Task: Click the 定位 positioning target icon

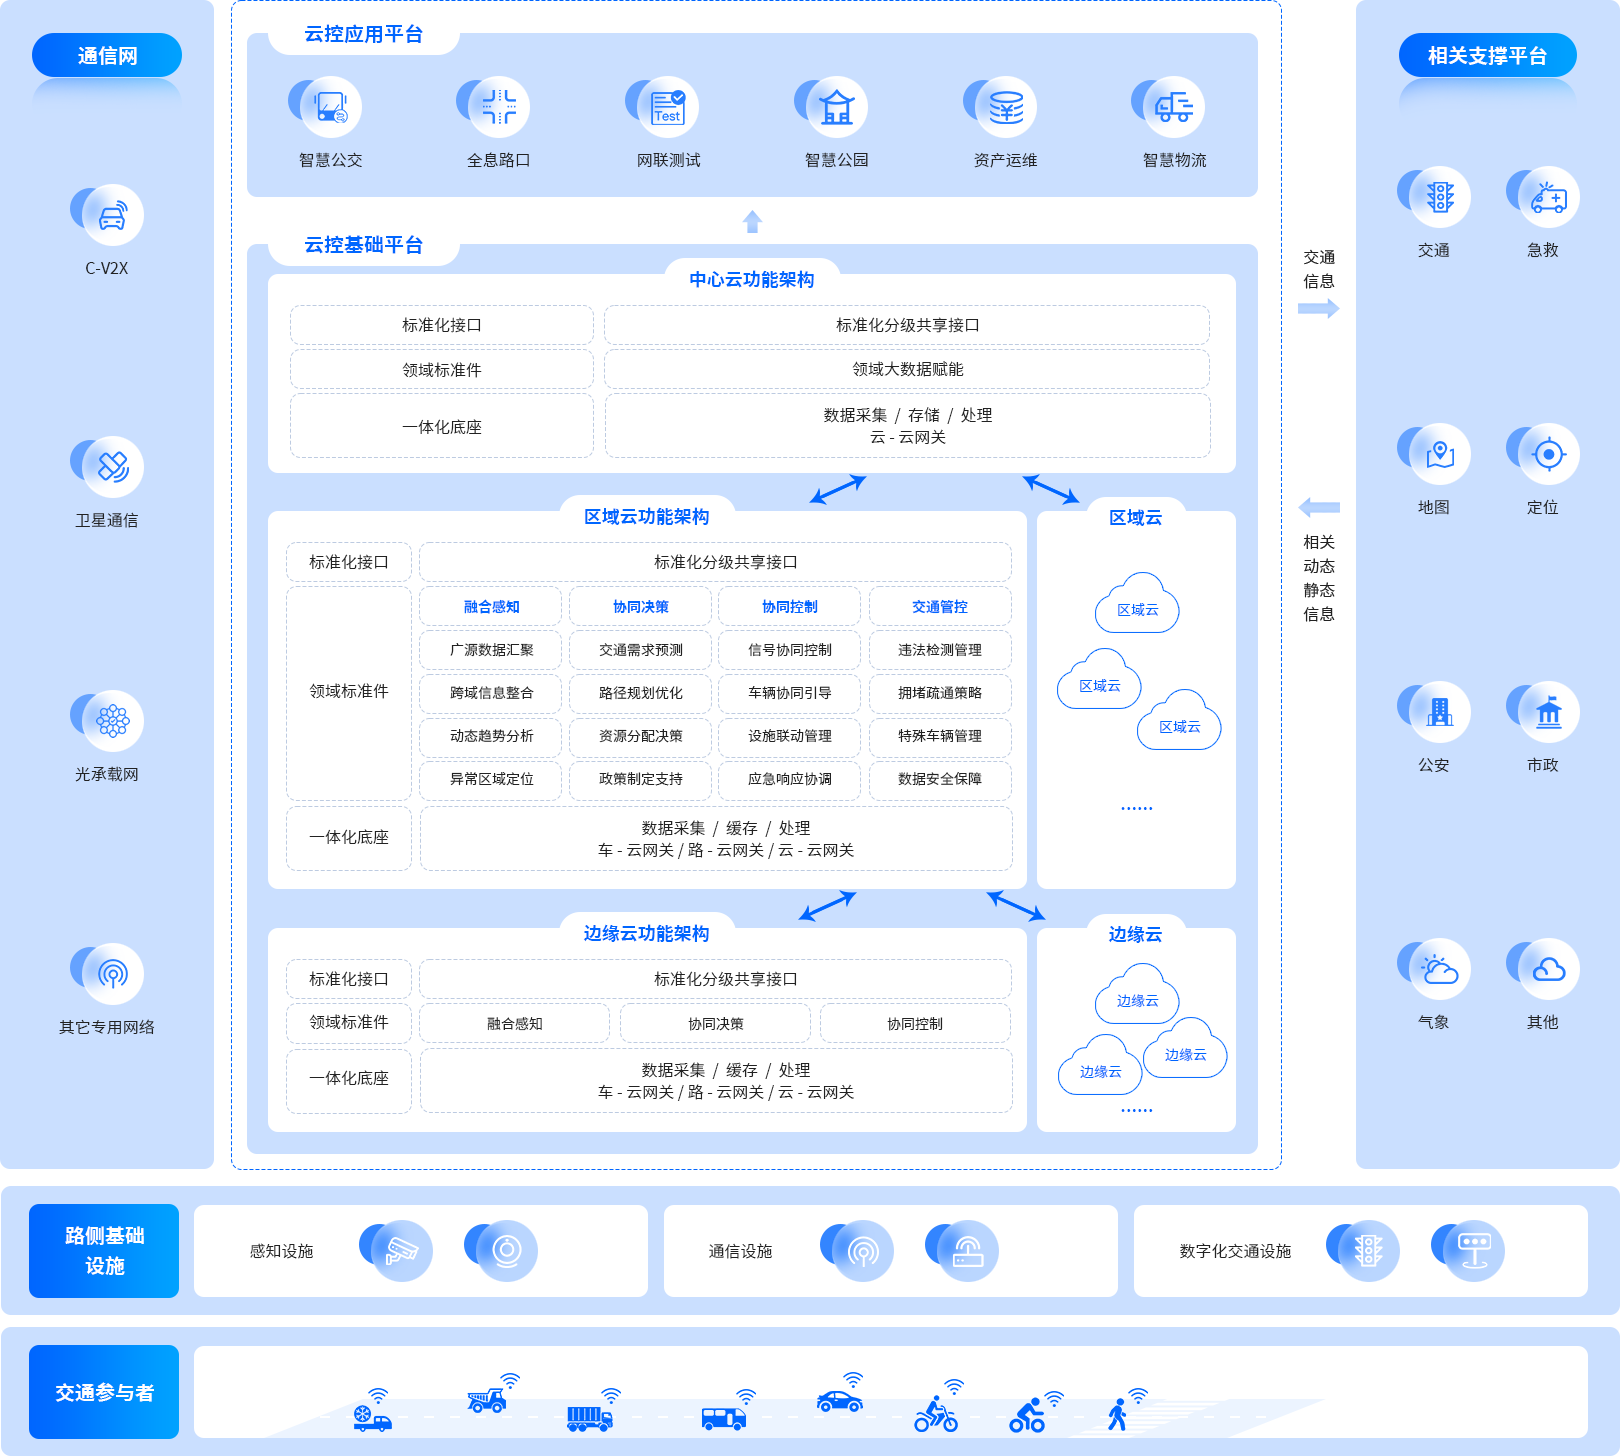Action: (x=1548, y=454)
